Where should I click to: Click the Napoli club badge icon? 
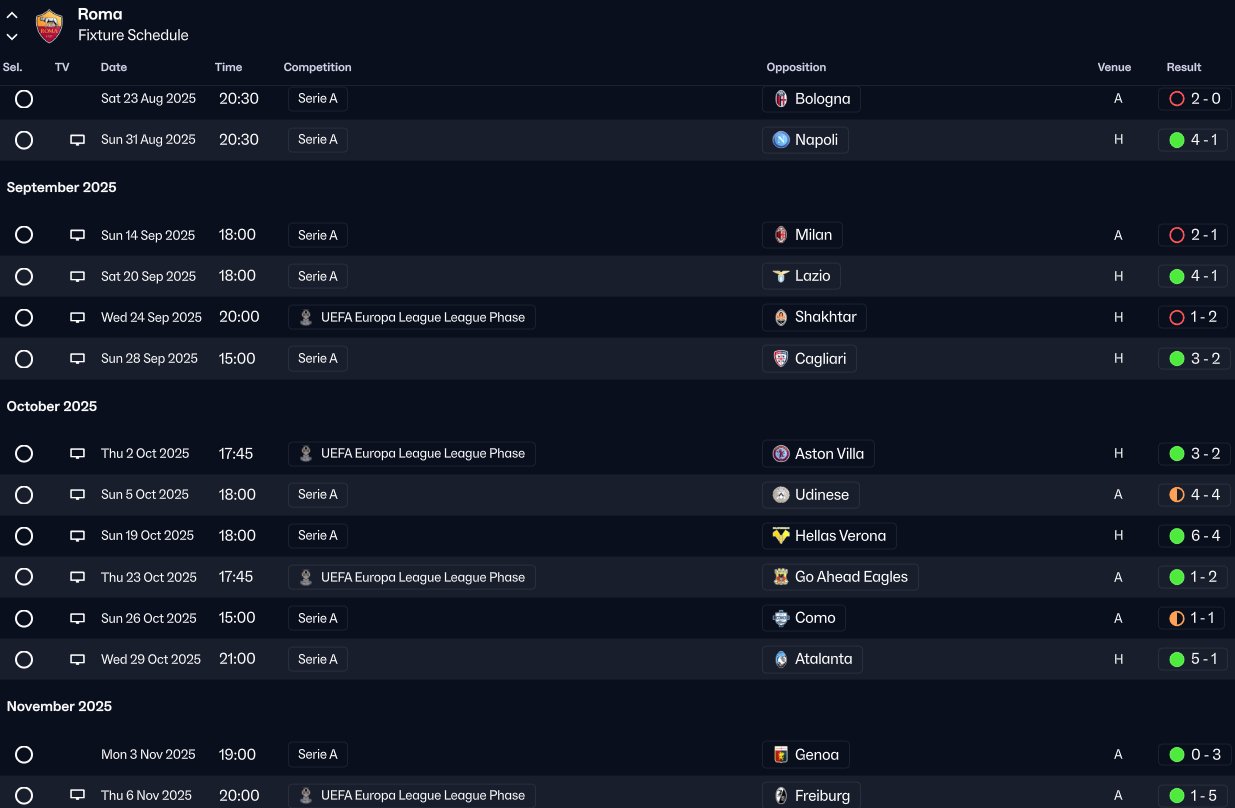781,140
